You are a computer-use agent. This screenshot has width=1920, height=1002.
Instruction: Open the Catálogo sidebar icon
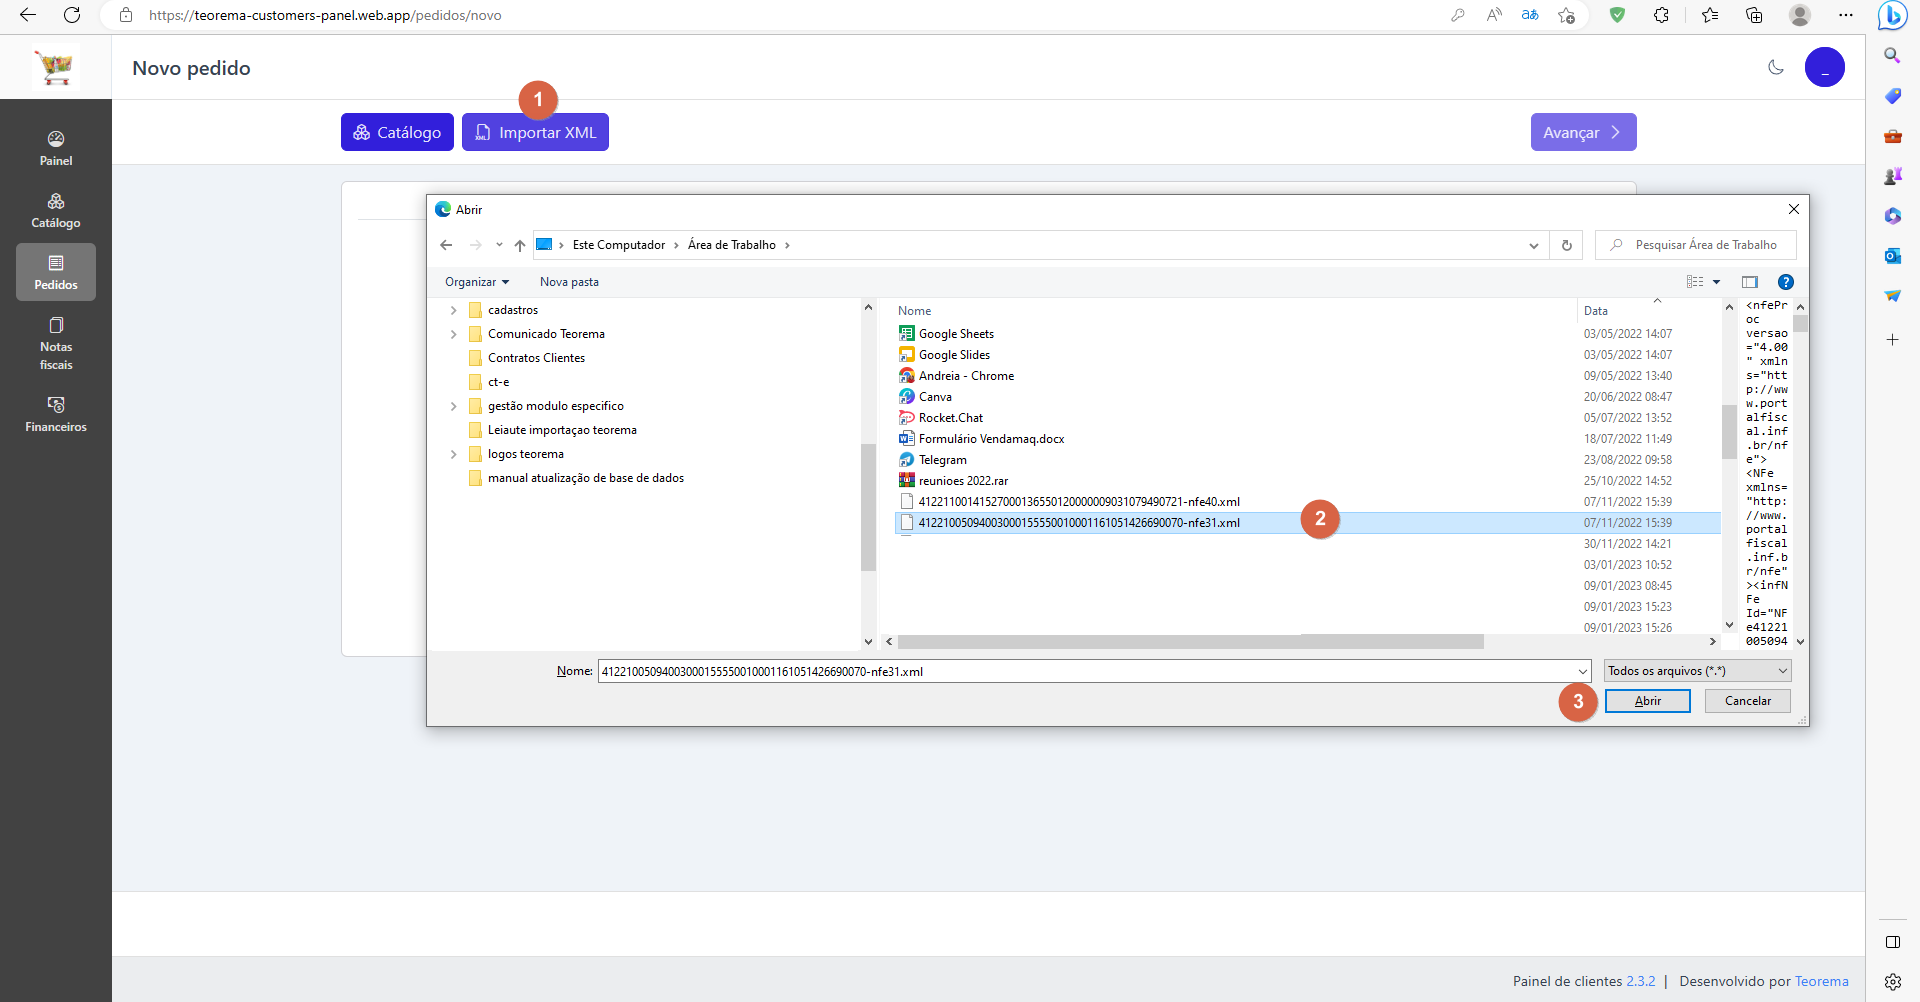56,210
